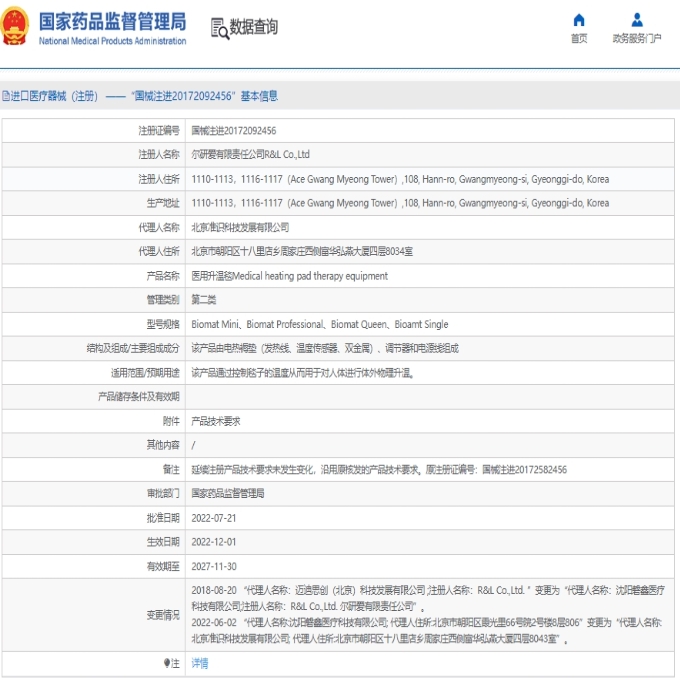The image size is (680, 680).
Task: Click the National Medical Products Administration subtitle
Action: point(112,41)
